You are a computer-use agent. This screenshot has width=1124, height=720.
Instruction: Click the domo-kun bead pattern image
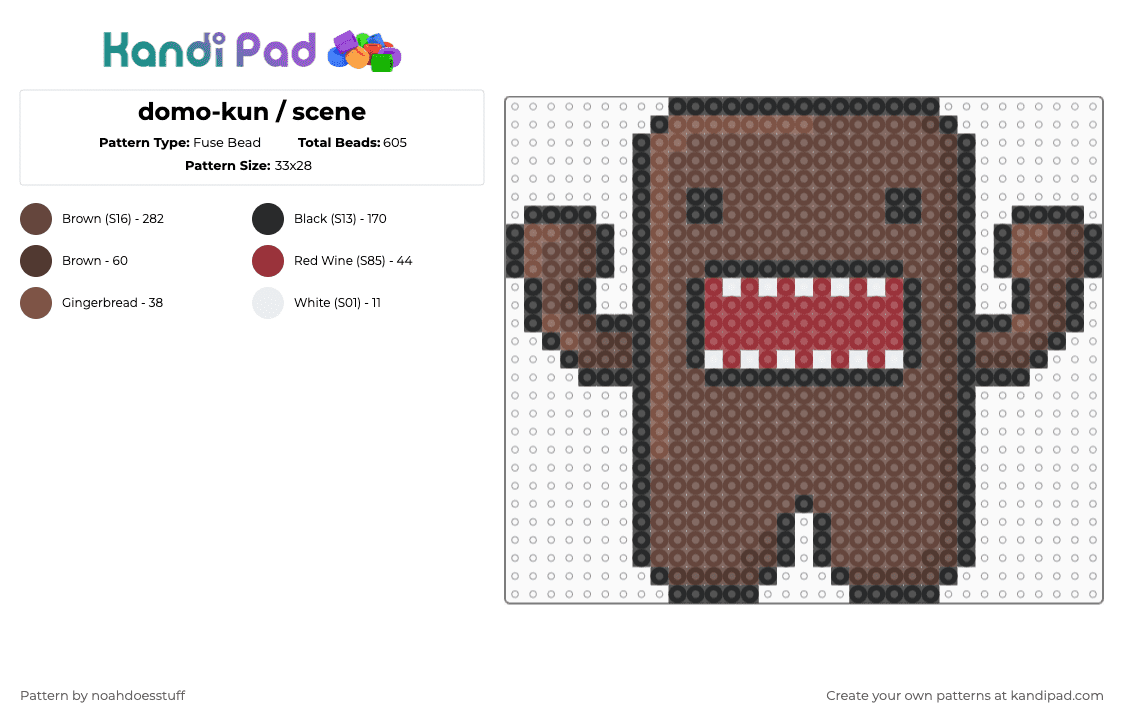point(804,350)
